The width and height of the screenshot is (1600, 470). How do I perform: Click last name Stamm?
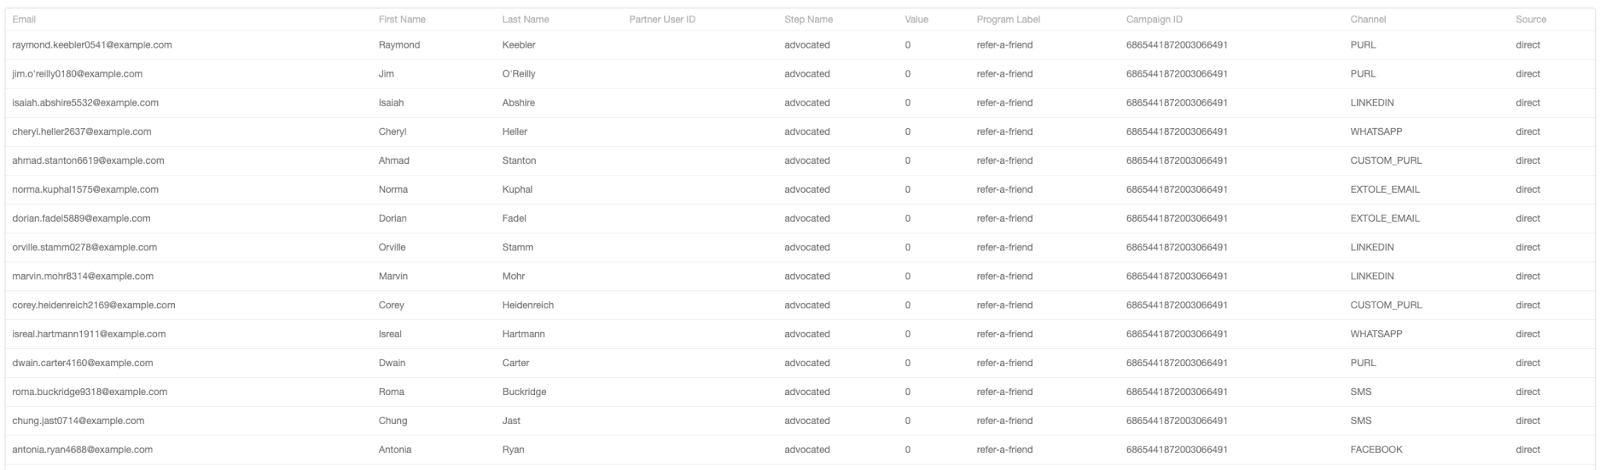[517, 248]
